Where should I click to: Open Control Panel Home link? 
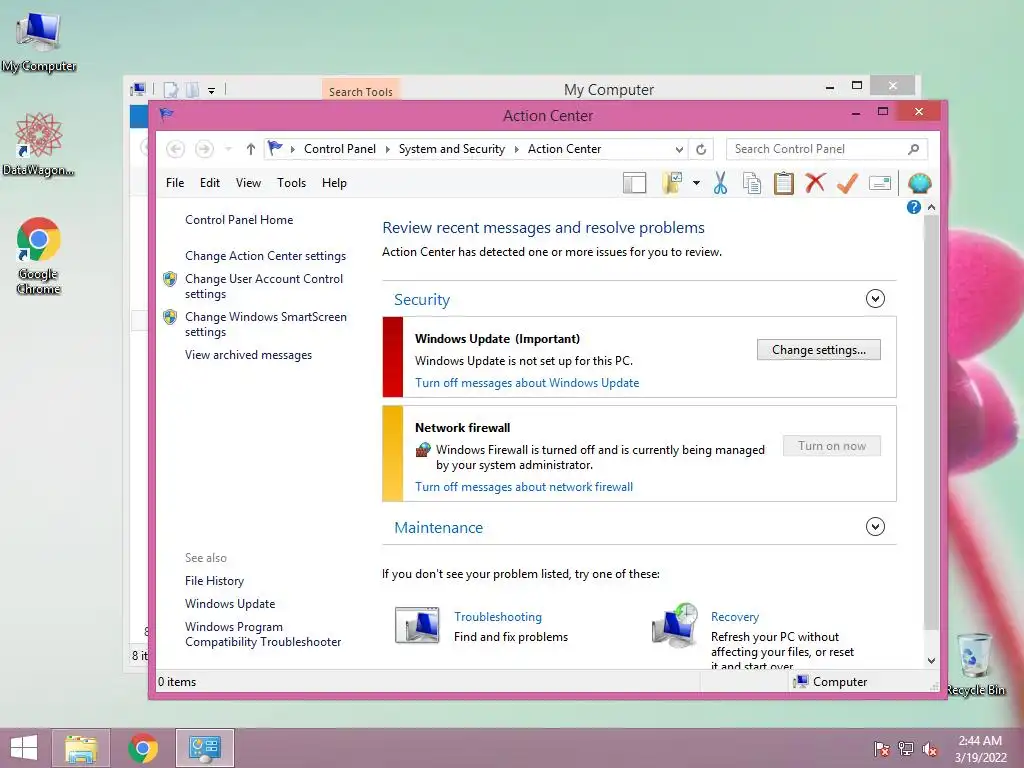tap(239, 219)
